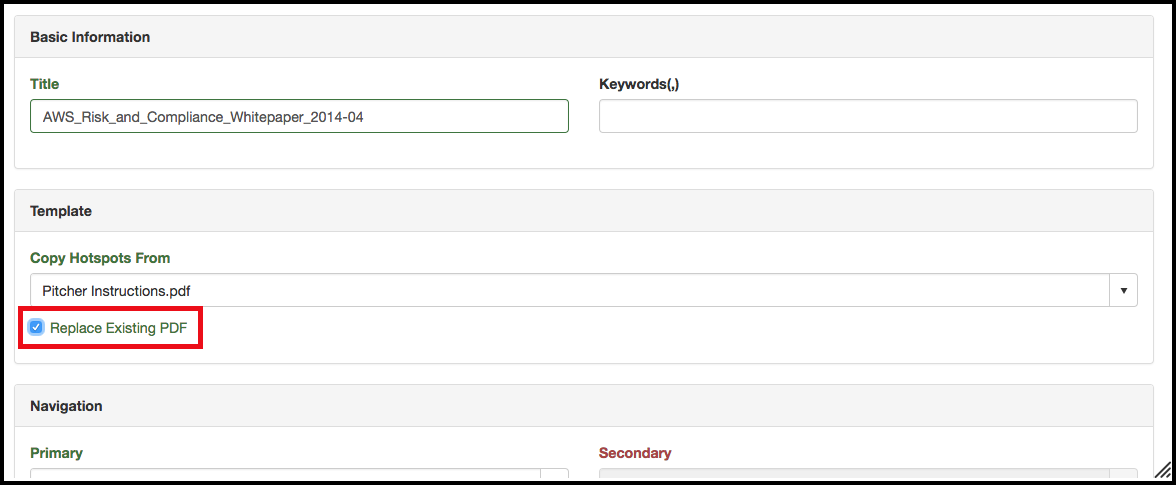
Task: Click the Copy Hotspots From dropdown arrow
Action: (1123, 291)
